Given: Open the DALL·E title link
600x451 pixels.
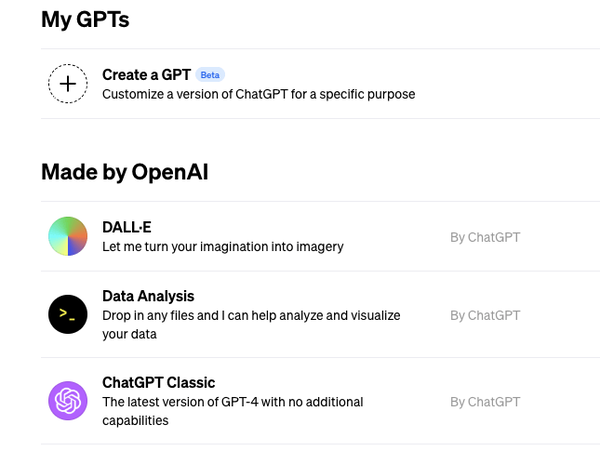Looking at the screenshot, I should pyautogui.click(x=127, y=227).
